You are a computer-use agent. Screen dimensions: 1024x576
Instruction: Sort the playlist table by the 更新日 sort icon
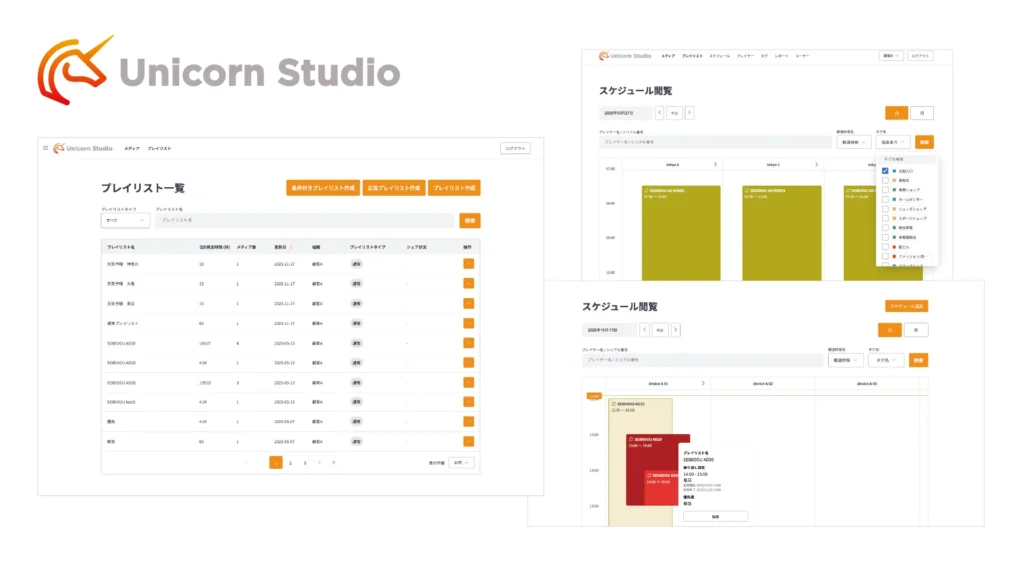click(291, 248)
